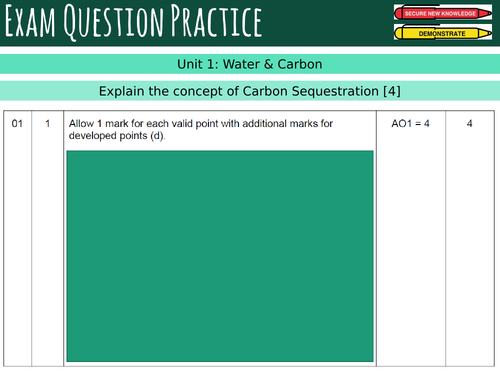Click the yellow Demonstrate pen icon
500x375 pixels.
pyautogui.click(x=443, y=33)
